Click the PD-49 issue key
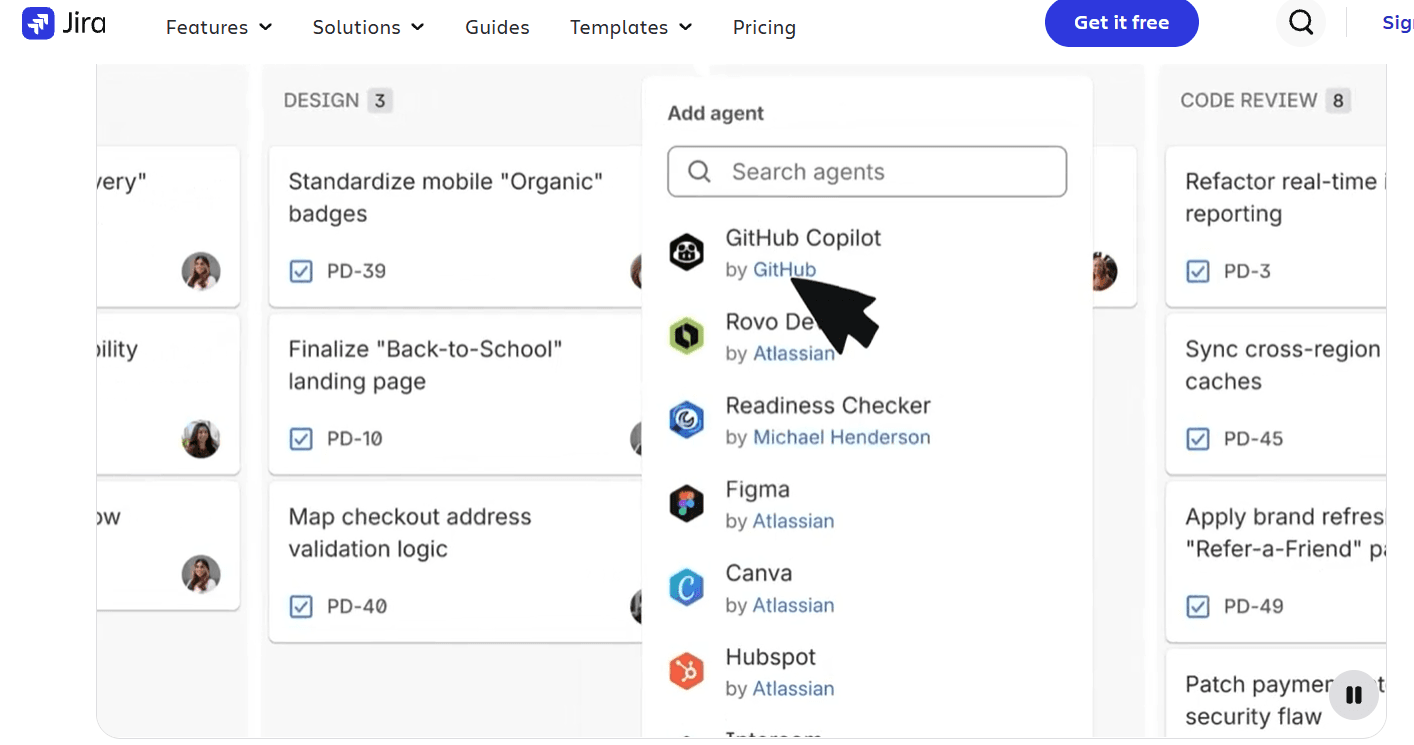 (x=1254, y=606)
